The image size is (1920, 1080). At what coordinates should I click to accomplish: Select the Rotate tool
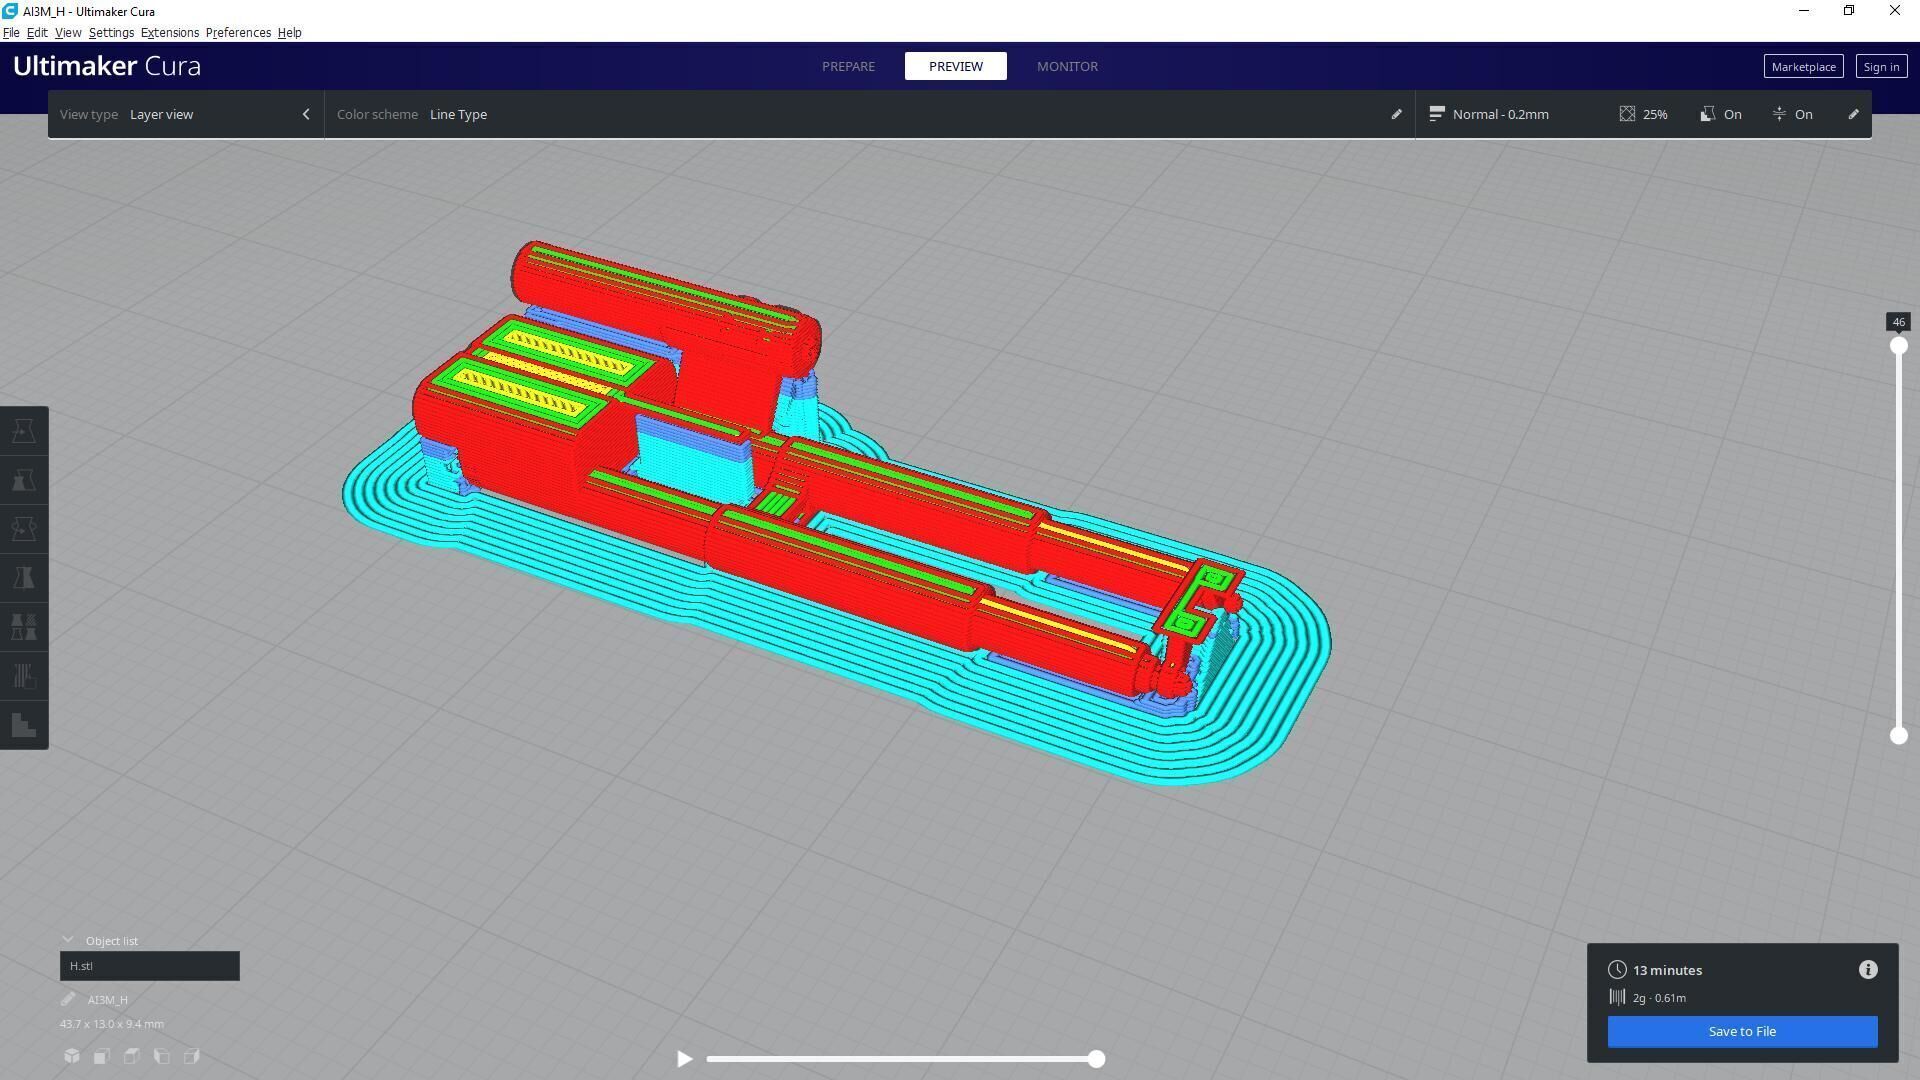(24, 529)
